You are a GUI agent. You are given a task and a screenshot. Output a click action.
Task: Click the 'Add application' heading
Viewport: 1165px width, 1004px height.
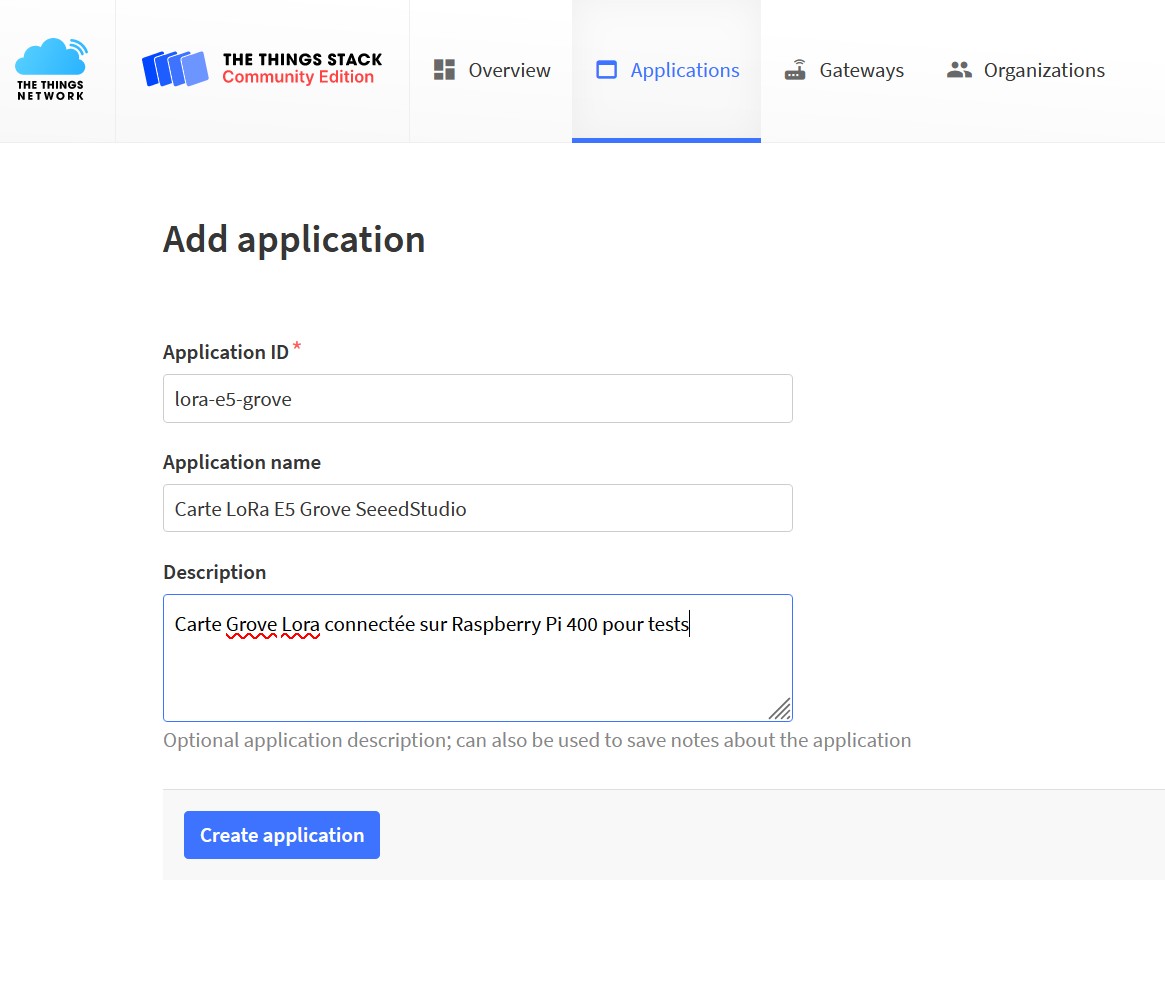point(294,240)
